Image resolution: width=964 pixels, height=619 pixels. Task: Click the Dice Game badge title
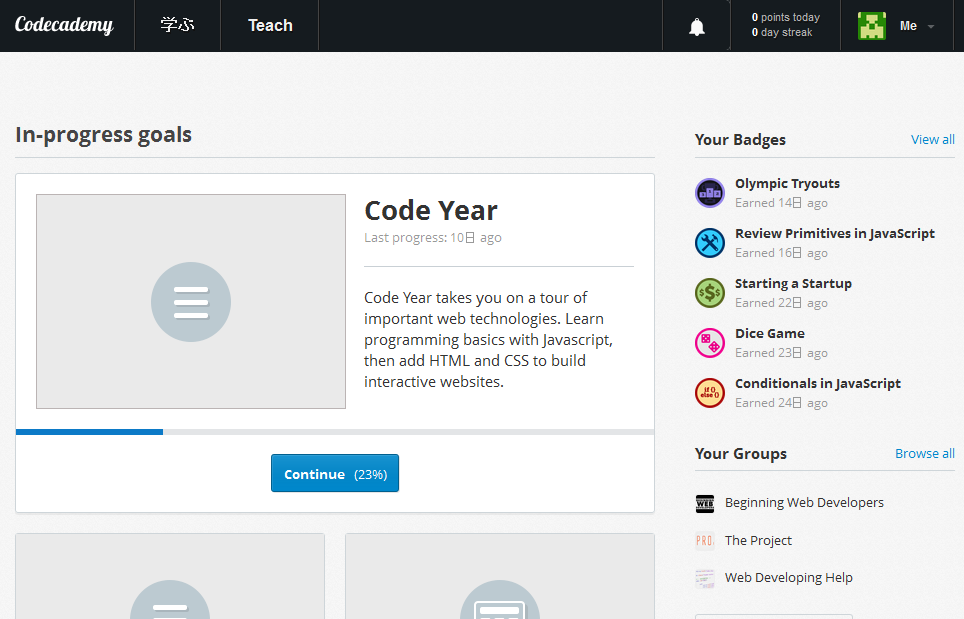click(x=770, y=333)
